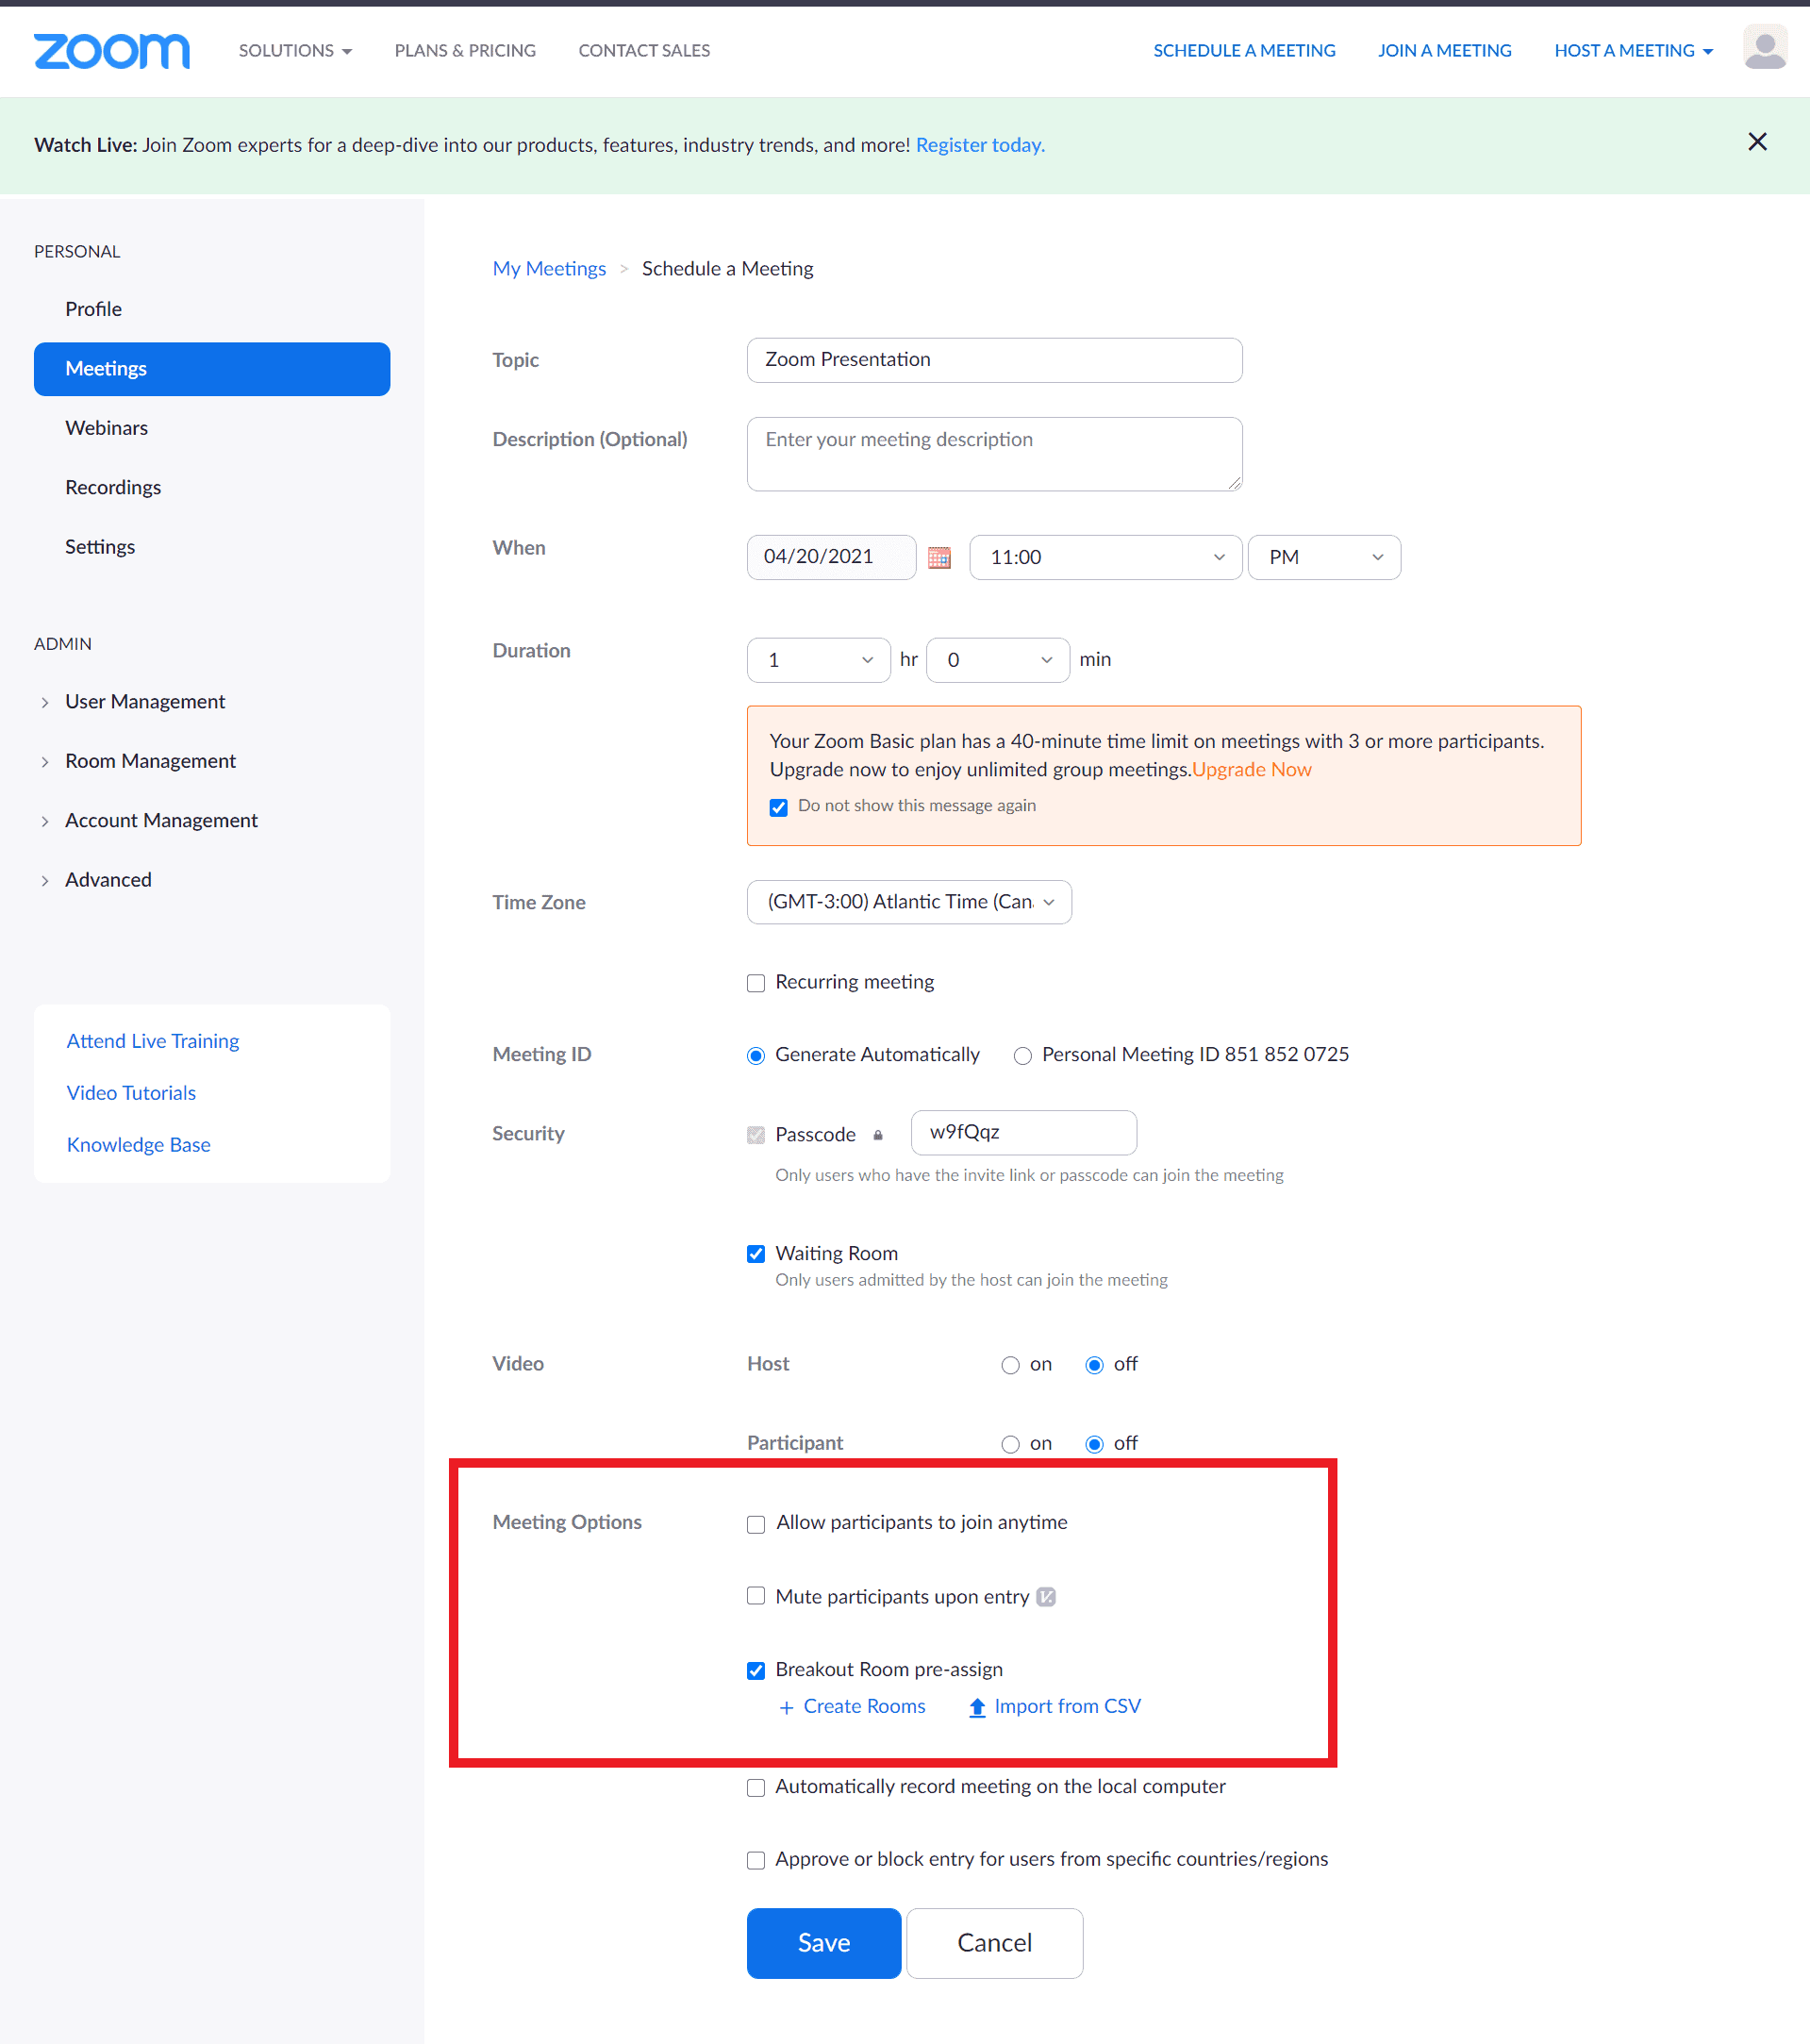Click the date field 04/20/2021
This screenshot has height=2044, width=1810.
[831, 558]
